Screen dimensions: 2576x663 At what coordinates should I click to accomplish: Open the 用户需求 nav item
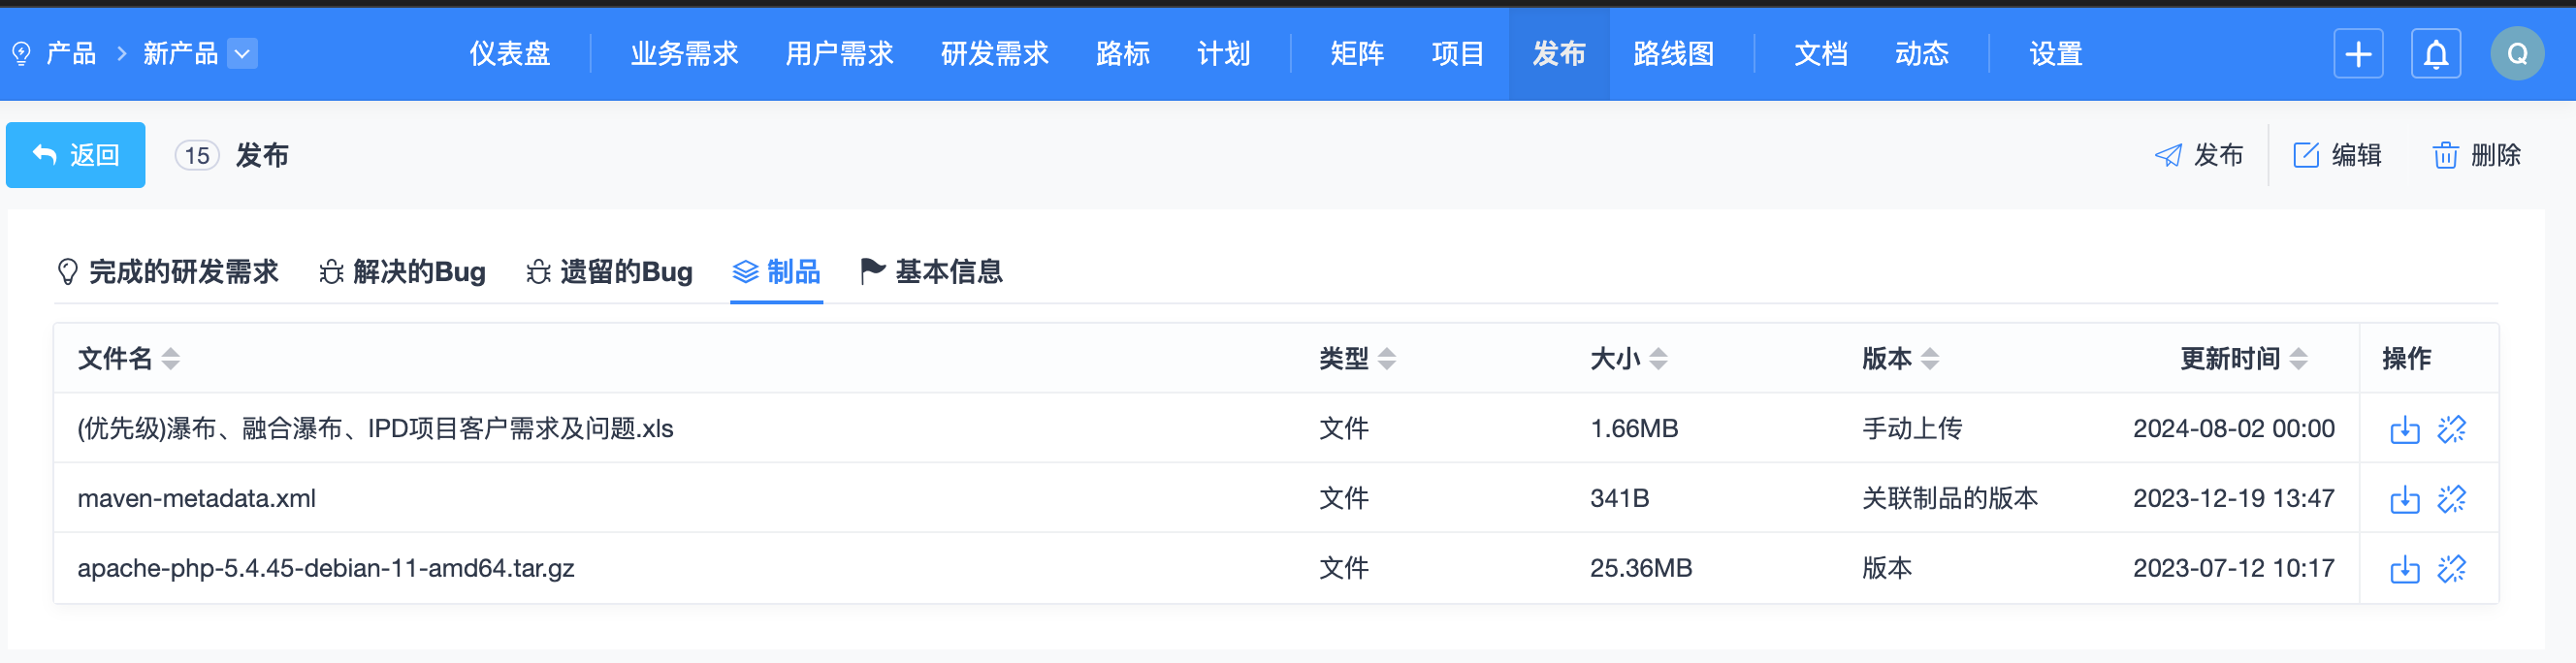839,54
